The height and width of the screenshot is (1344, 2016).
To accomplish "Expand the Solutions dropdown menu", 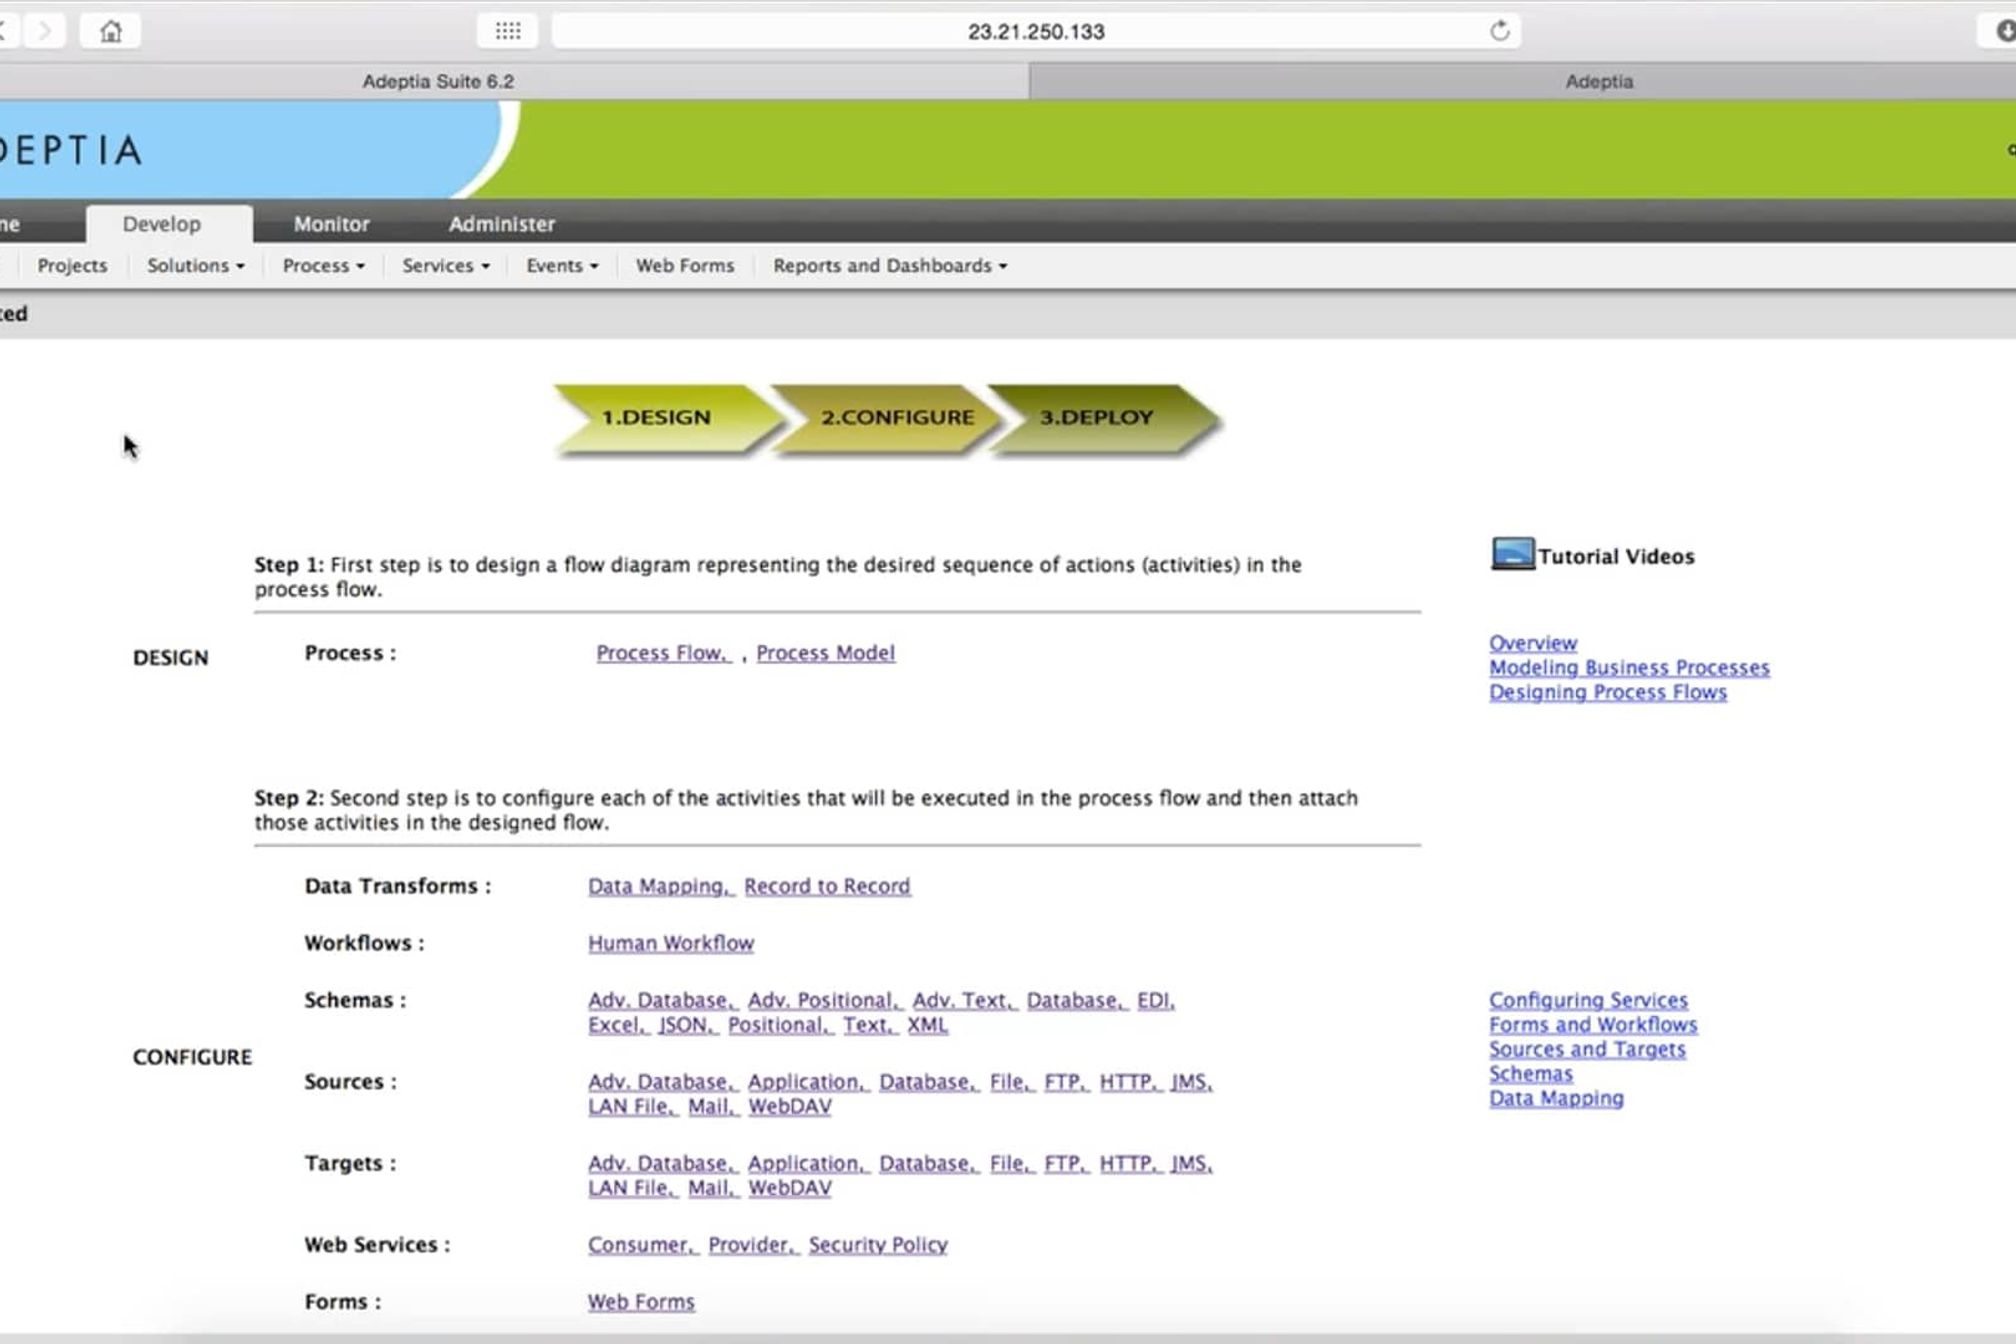I will (x=195, y=266).
